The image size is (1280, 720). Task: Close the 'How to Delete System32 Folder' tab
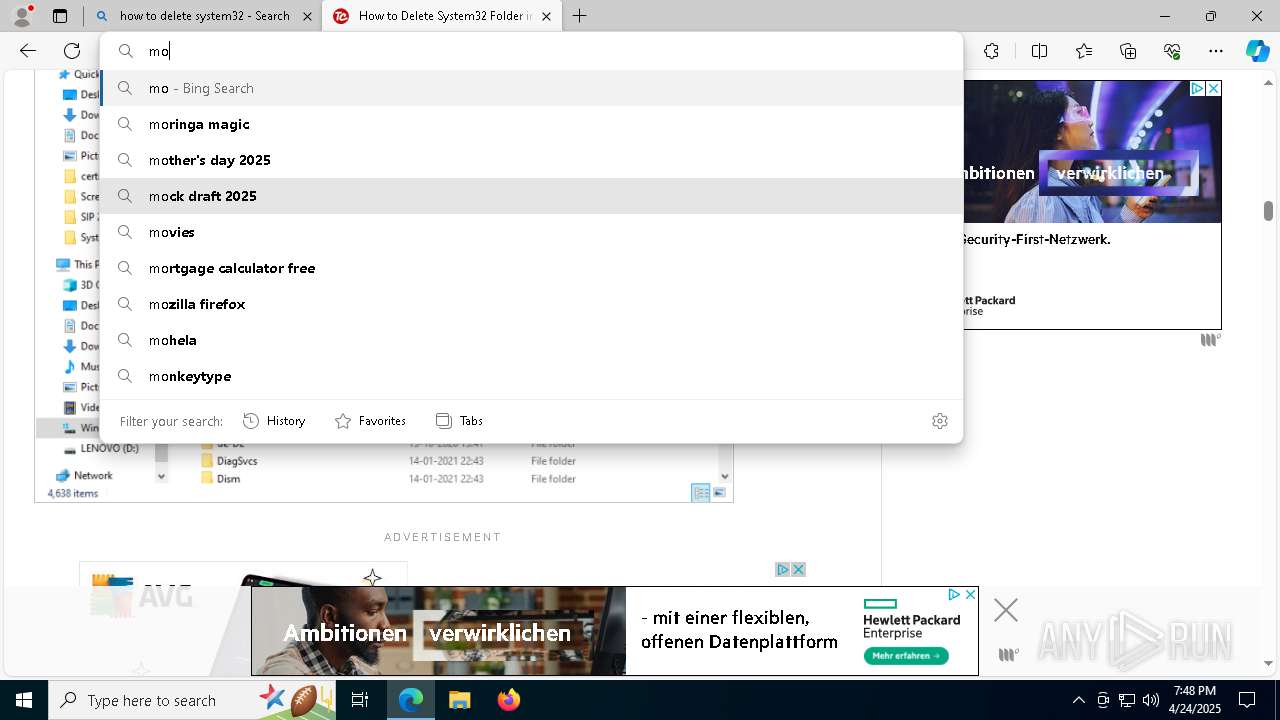546,16
